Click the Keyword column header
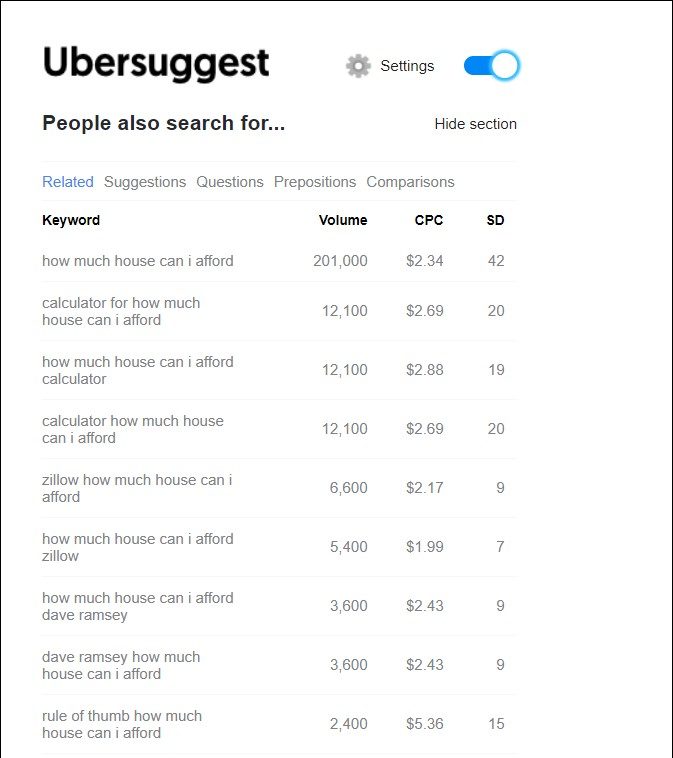673x758 pixels. coord(71,220)
